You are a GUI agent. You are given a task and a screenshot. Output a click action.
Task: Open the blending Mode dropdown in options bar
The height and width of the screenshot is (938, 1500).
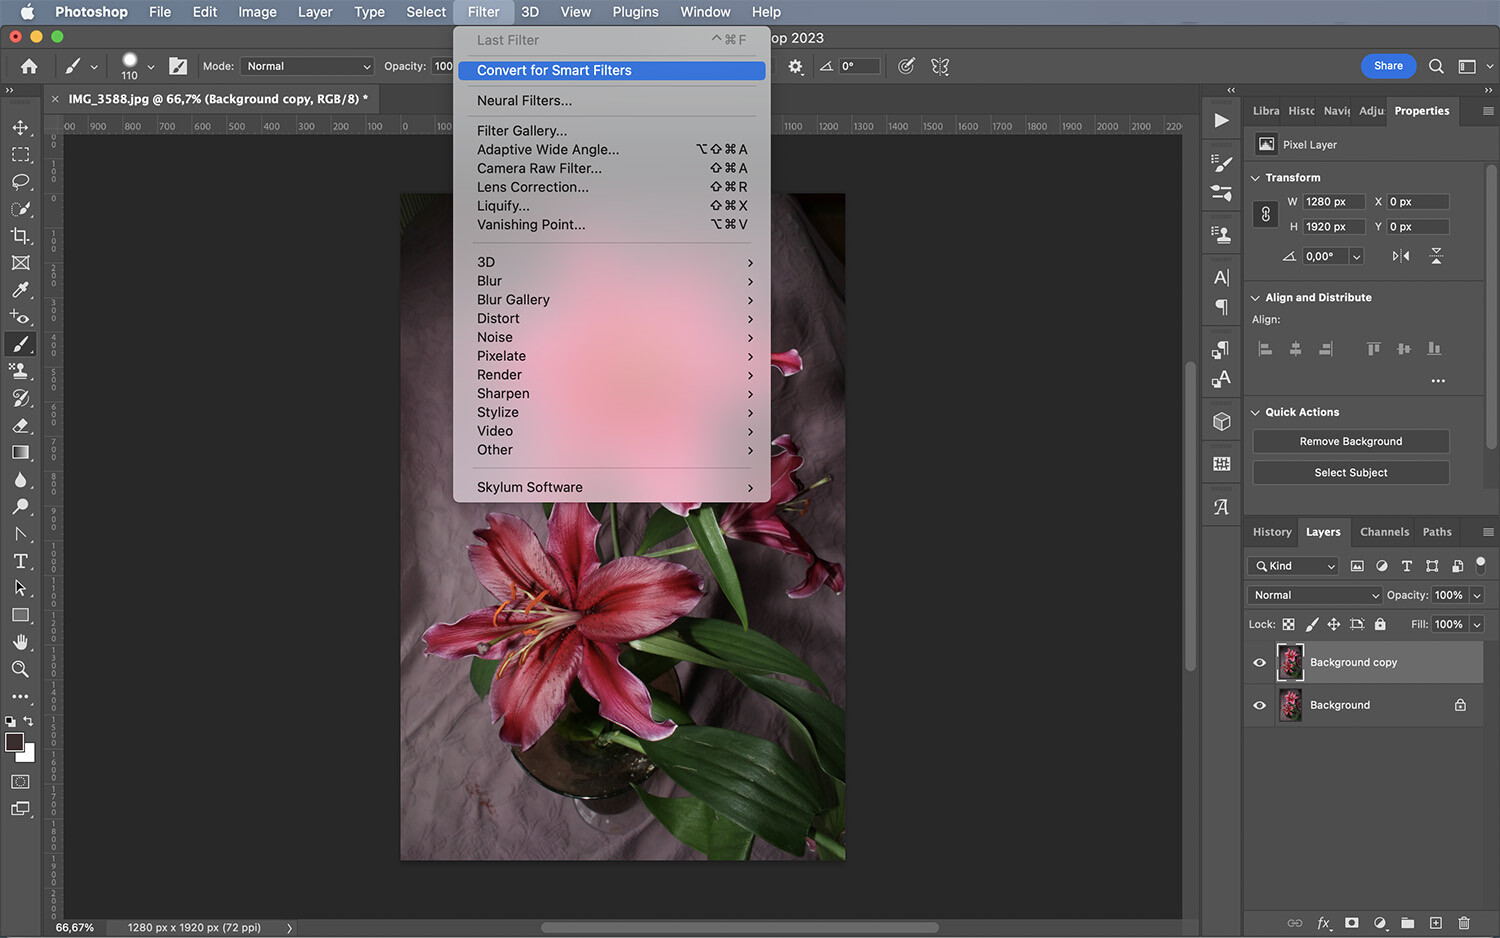306,66
